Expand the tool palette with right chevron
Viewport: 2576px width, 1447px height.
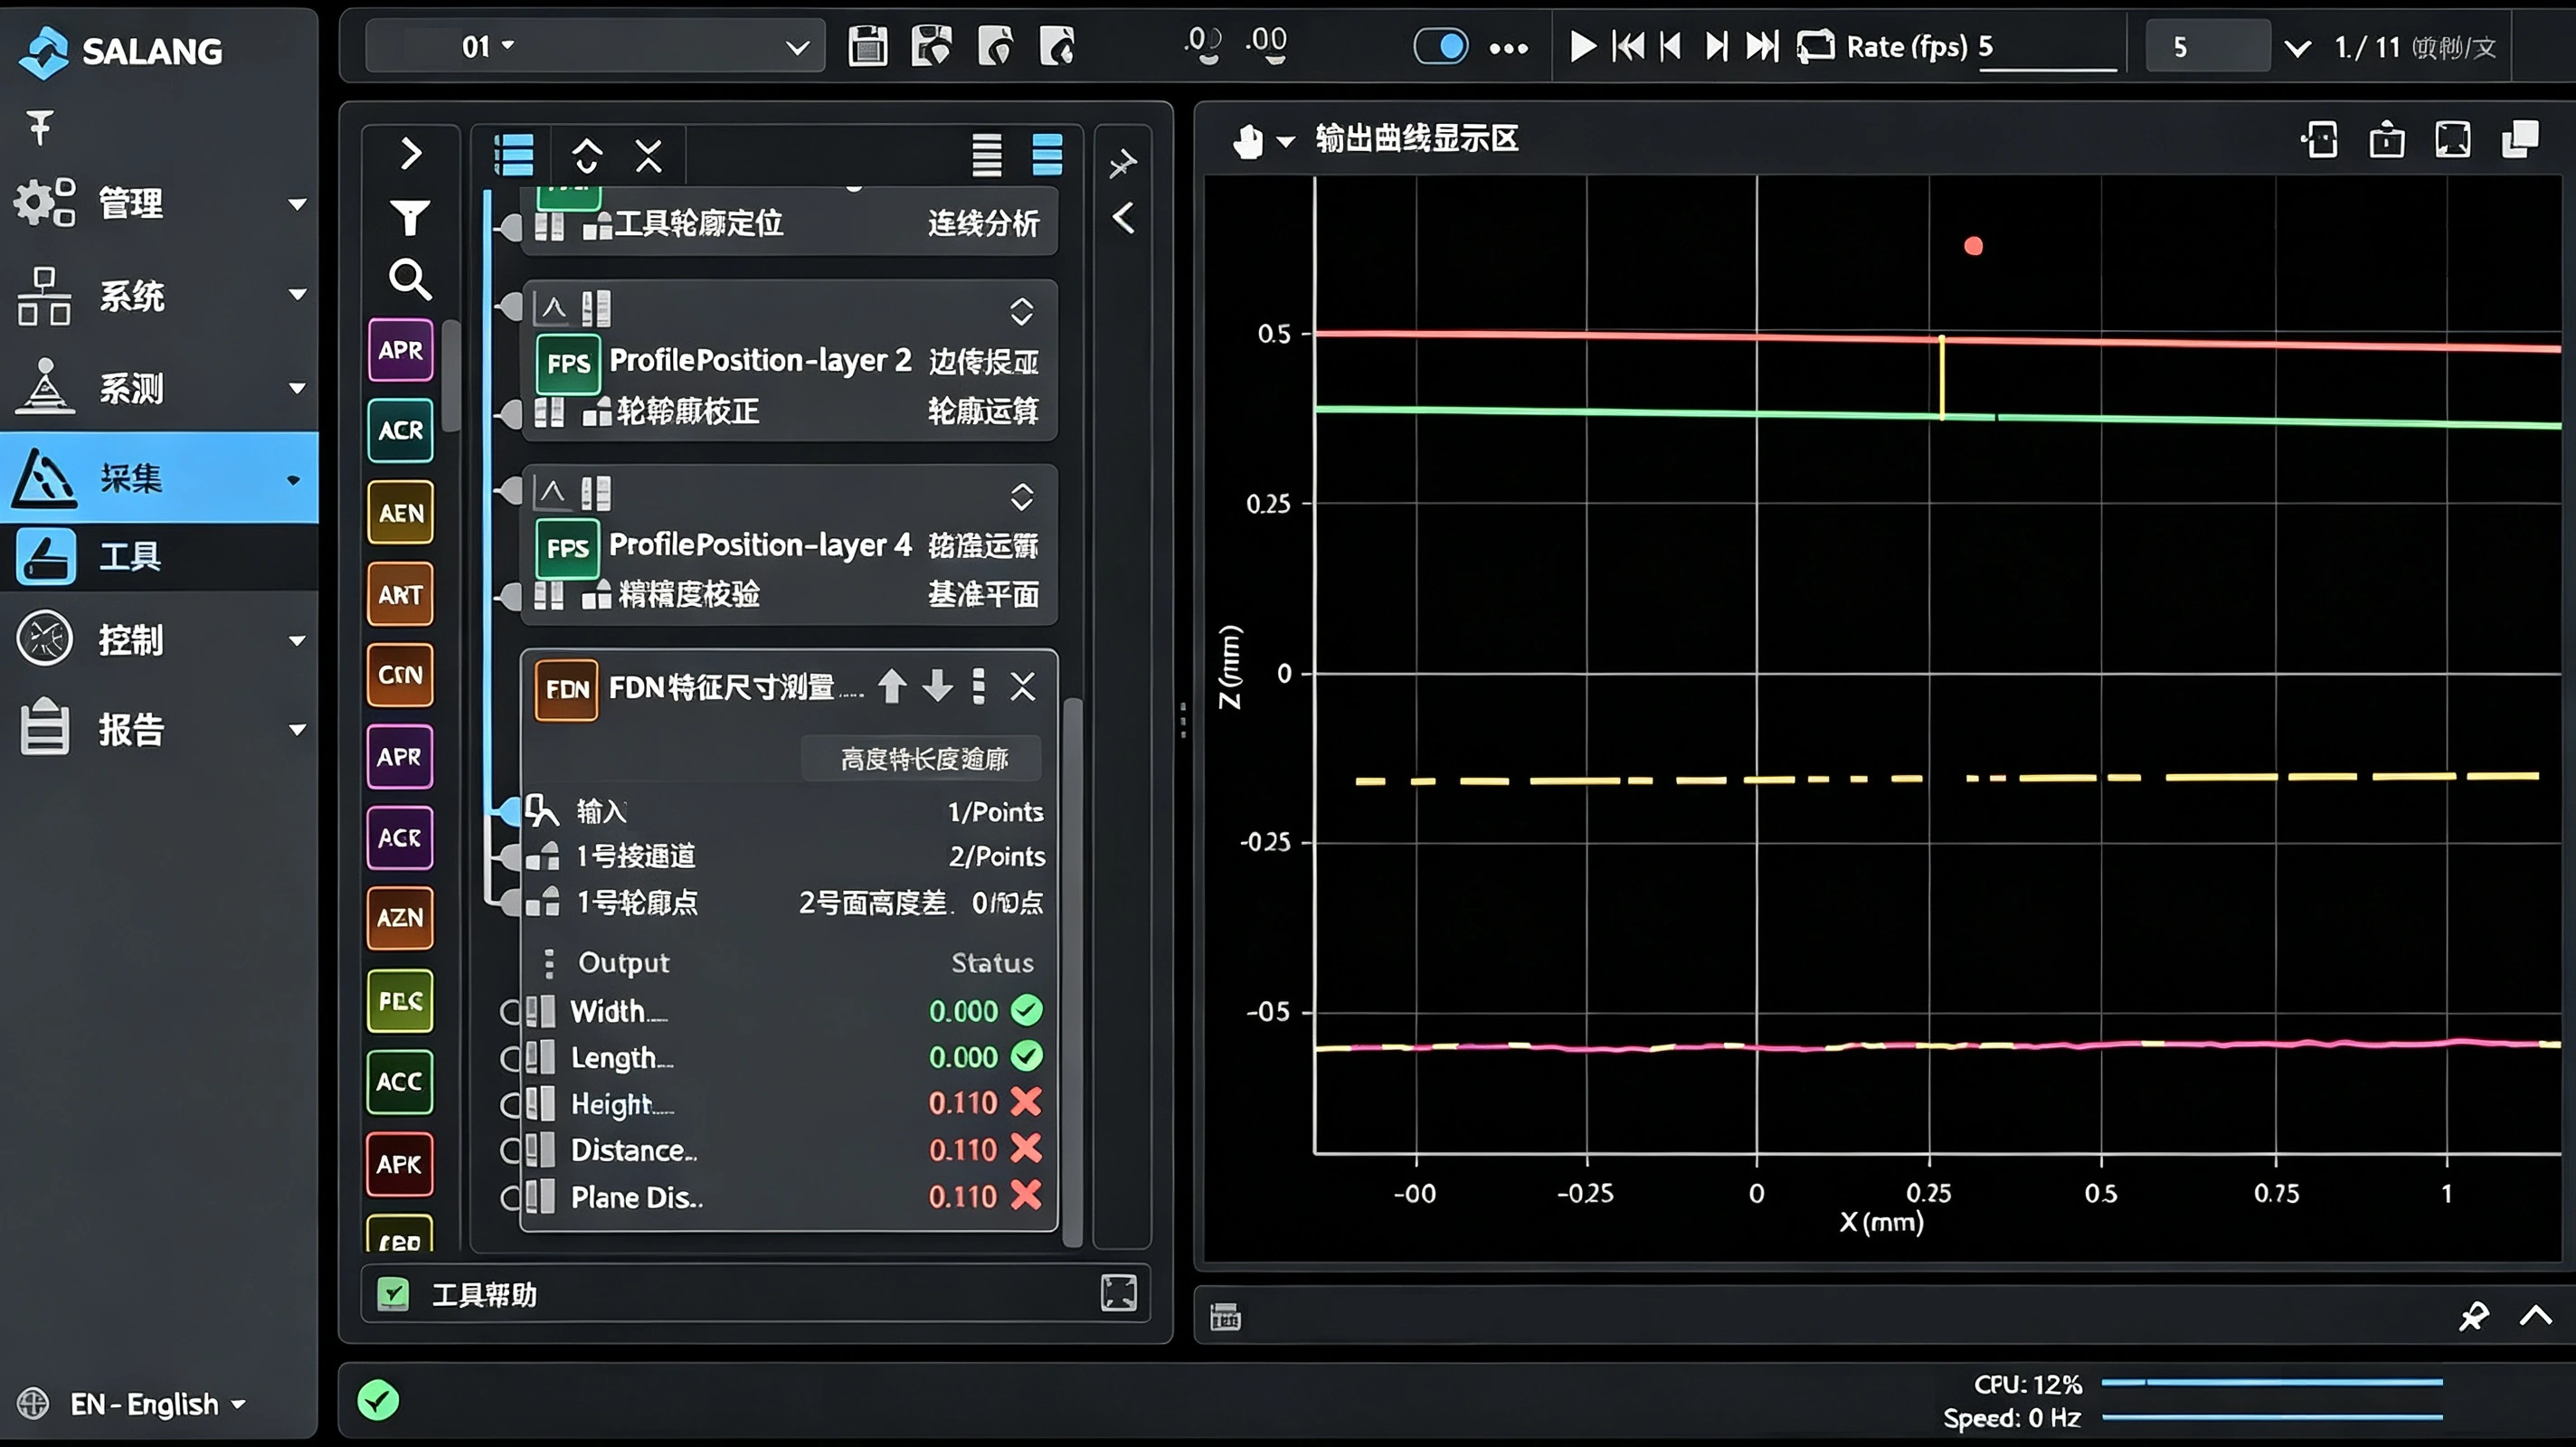pos(410,153)
